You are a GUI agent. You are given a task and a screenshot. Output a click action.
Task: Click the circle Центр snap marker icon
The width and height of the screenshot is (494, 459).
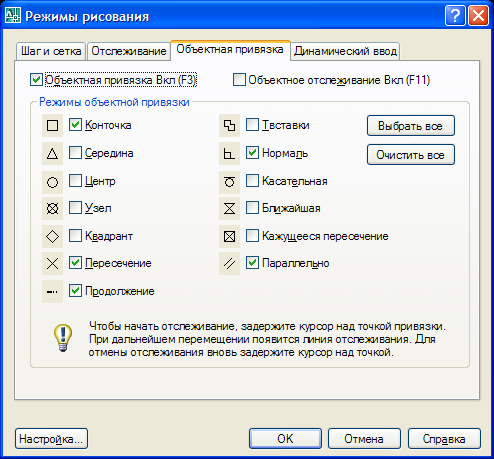tap(52, 182)
